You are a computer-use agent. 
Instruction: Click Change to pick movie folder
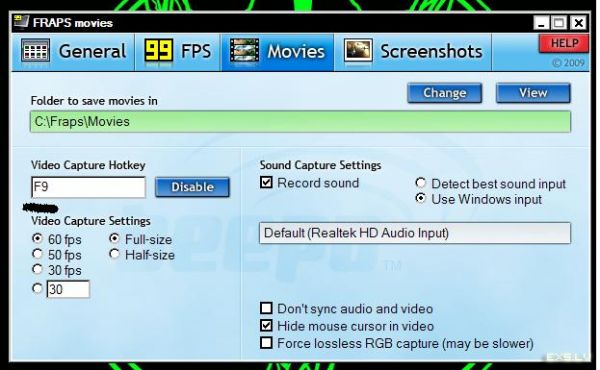coord(445,93)
